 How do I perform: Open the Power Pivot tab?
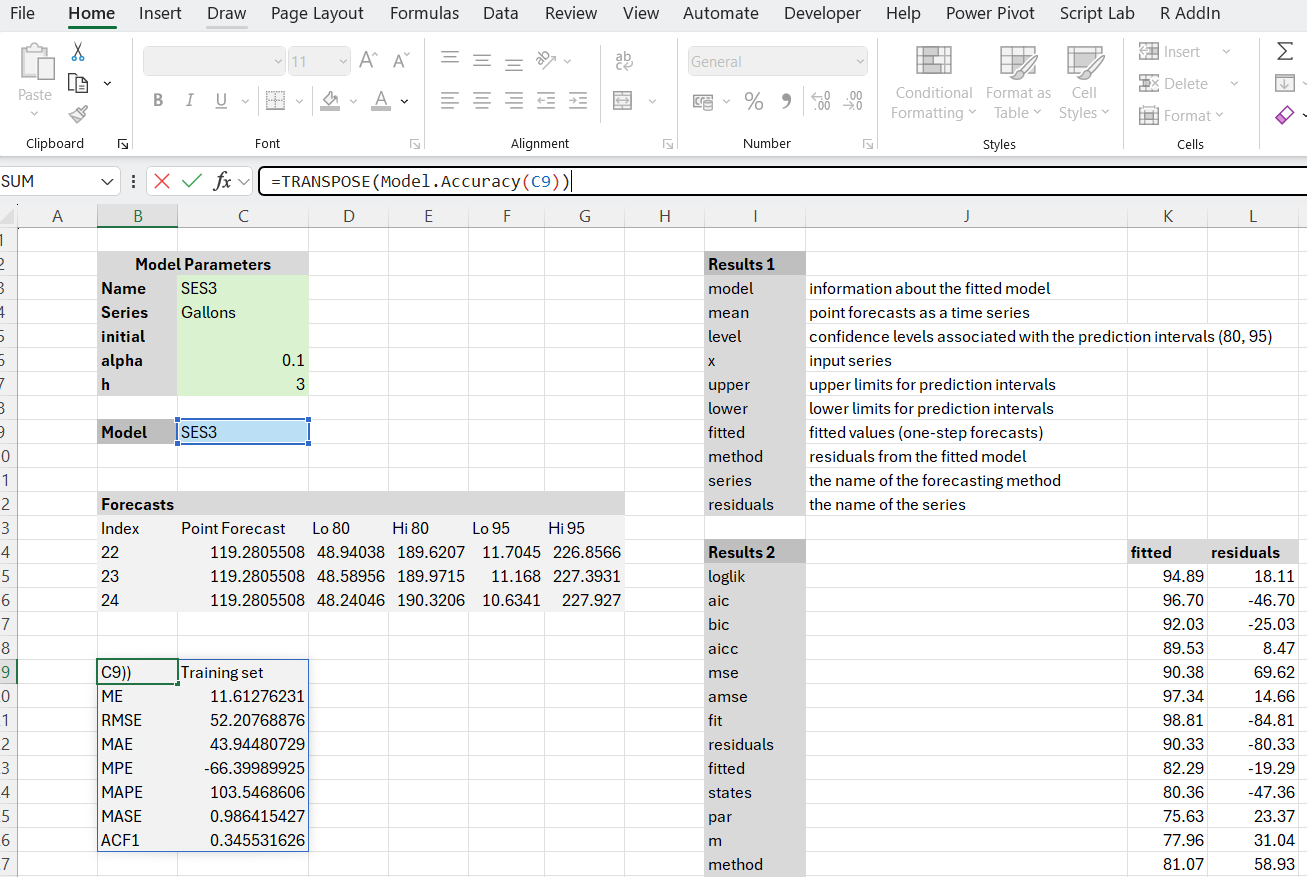[990, 13]
